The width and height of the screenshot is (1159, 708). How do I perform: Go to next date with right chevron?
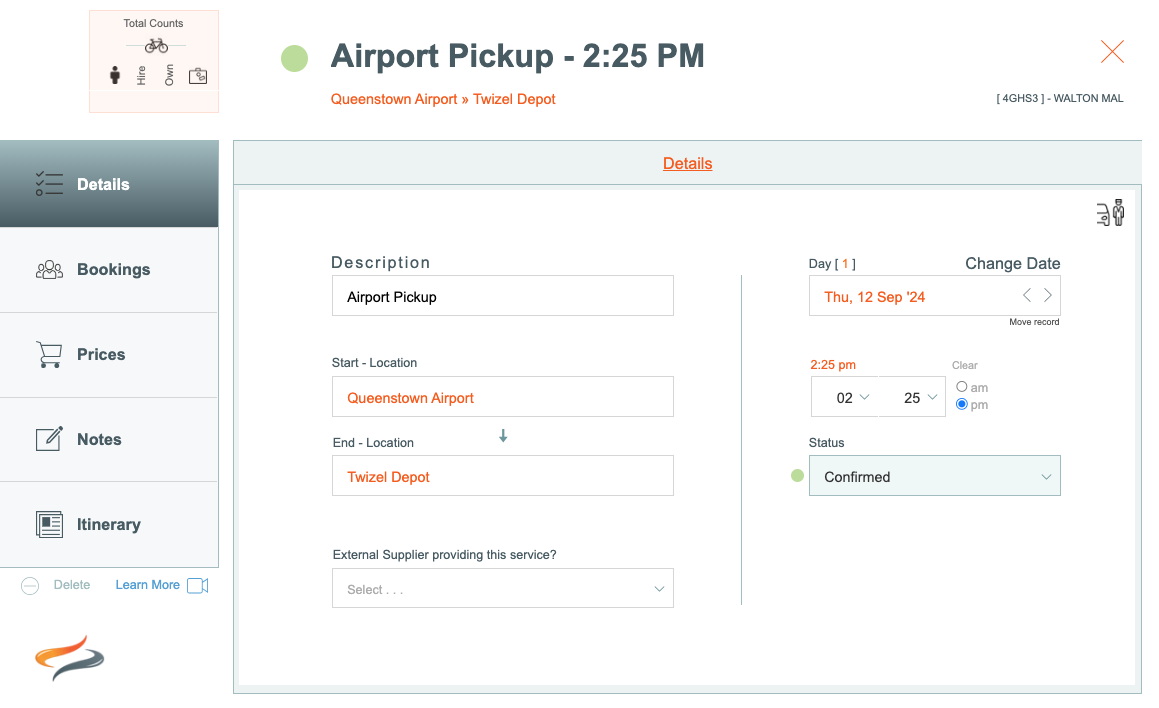1047,296
